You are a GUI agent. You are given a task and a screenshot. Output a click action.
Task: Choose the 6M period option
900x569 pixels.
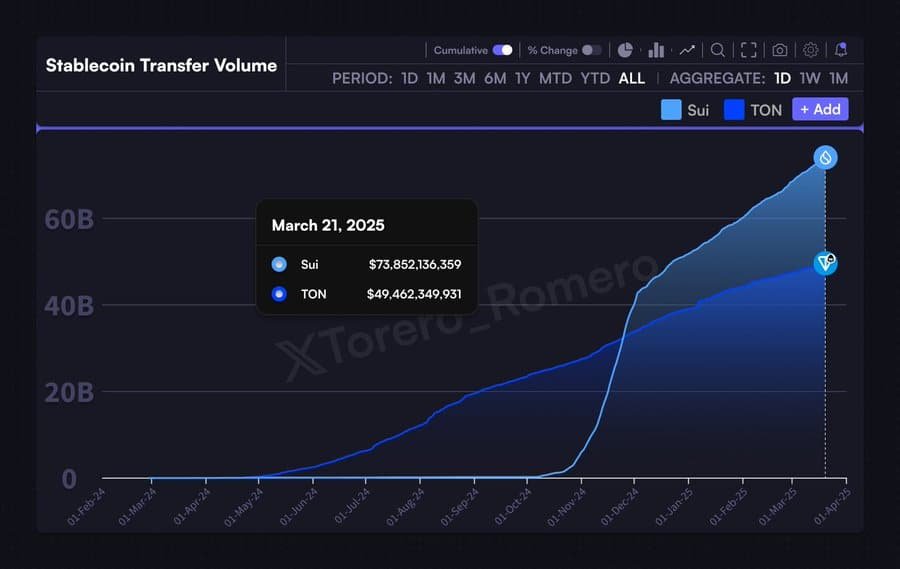495,78
